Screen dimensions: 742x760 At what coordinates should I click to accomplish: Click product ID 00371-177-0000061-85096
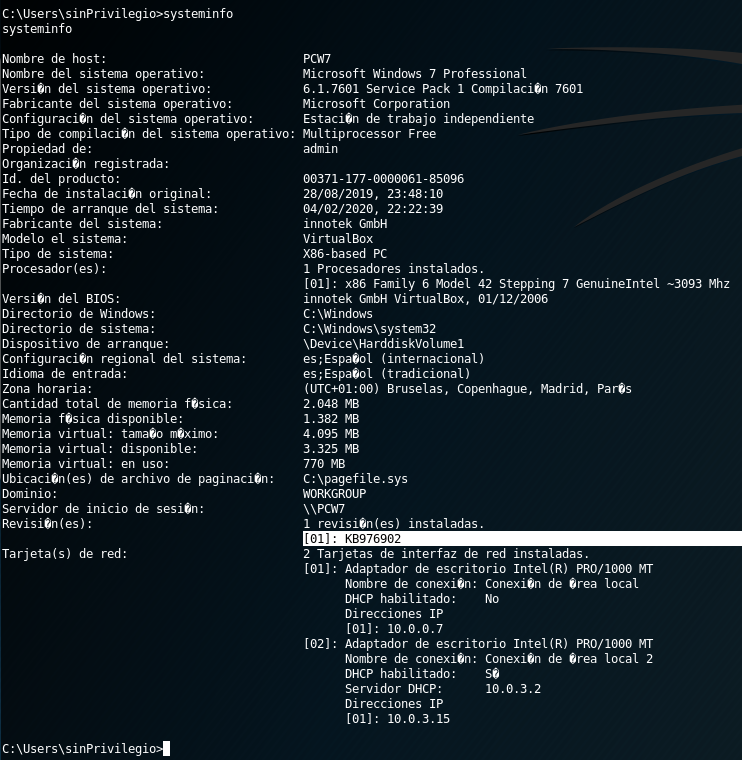point(383,179)
